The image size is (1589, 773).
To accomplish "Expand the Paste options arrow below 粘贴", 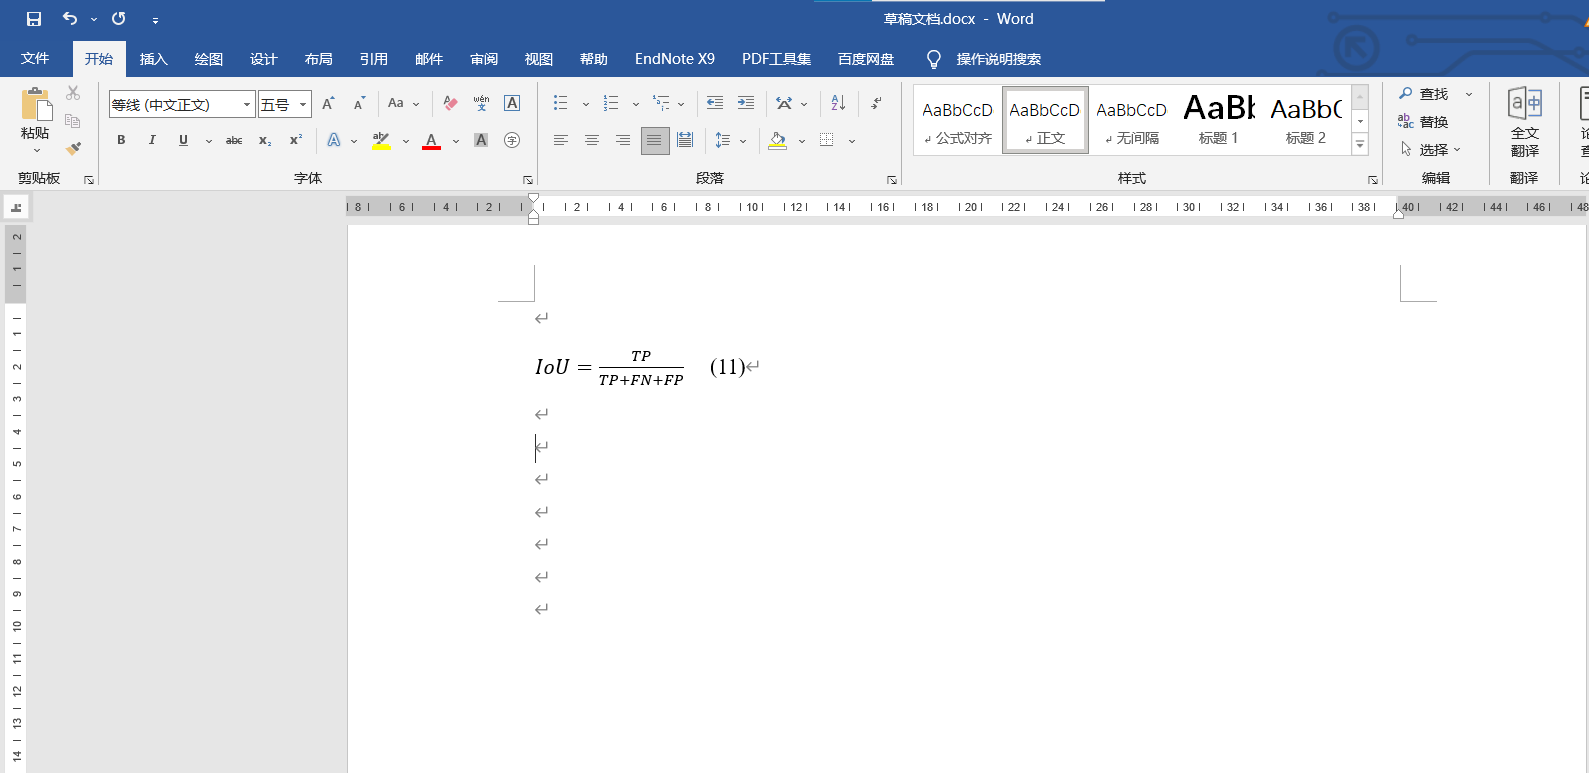I will pyautogui.click(x=36, y=150).
